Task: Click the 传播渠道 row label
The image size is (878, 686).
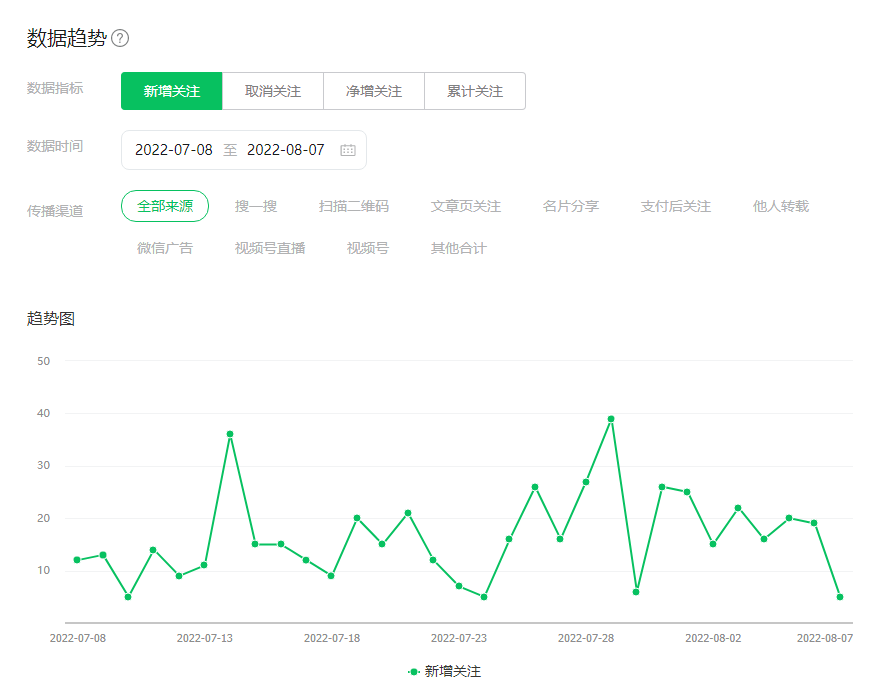Action: point(55,211)
